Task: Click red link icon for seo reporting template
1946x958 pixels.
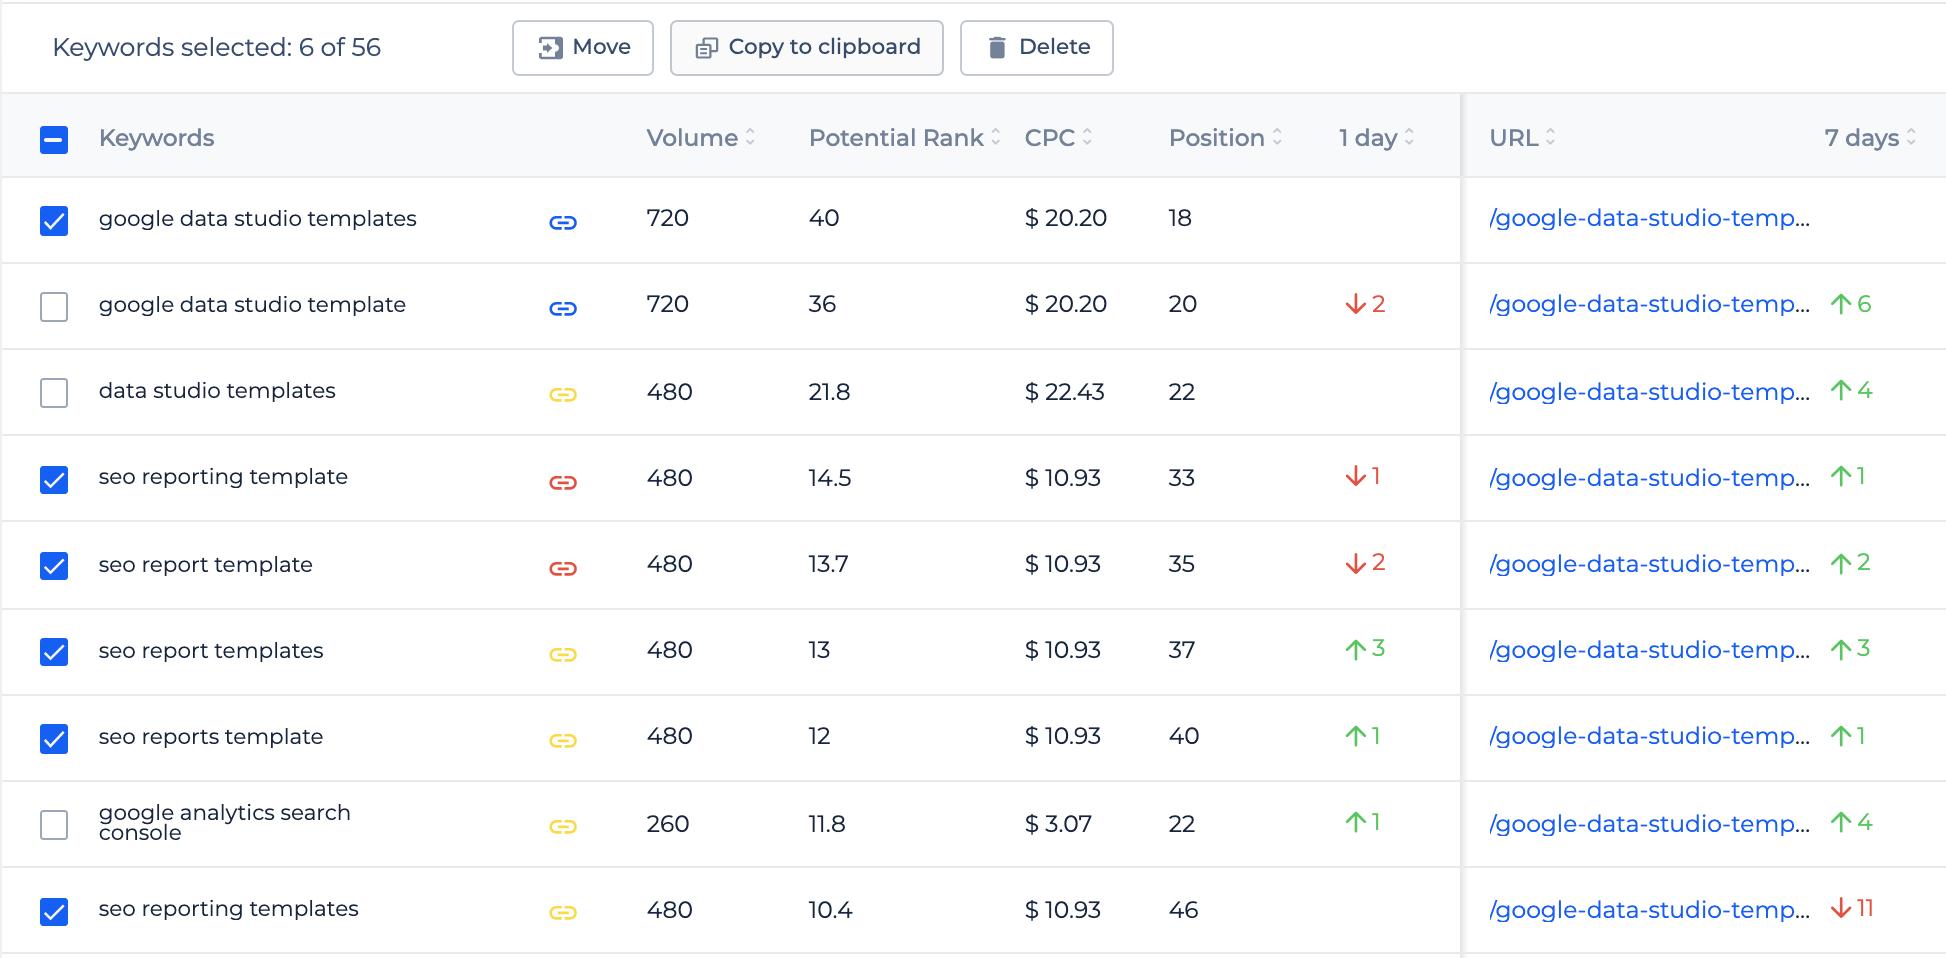Action: [x=563, y=482]
